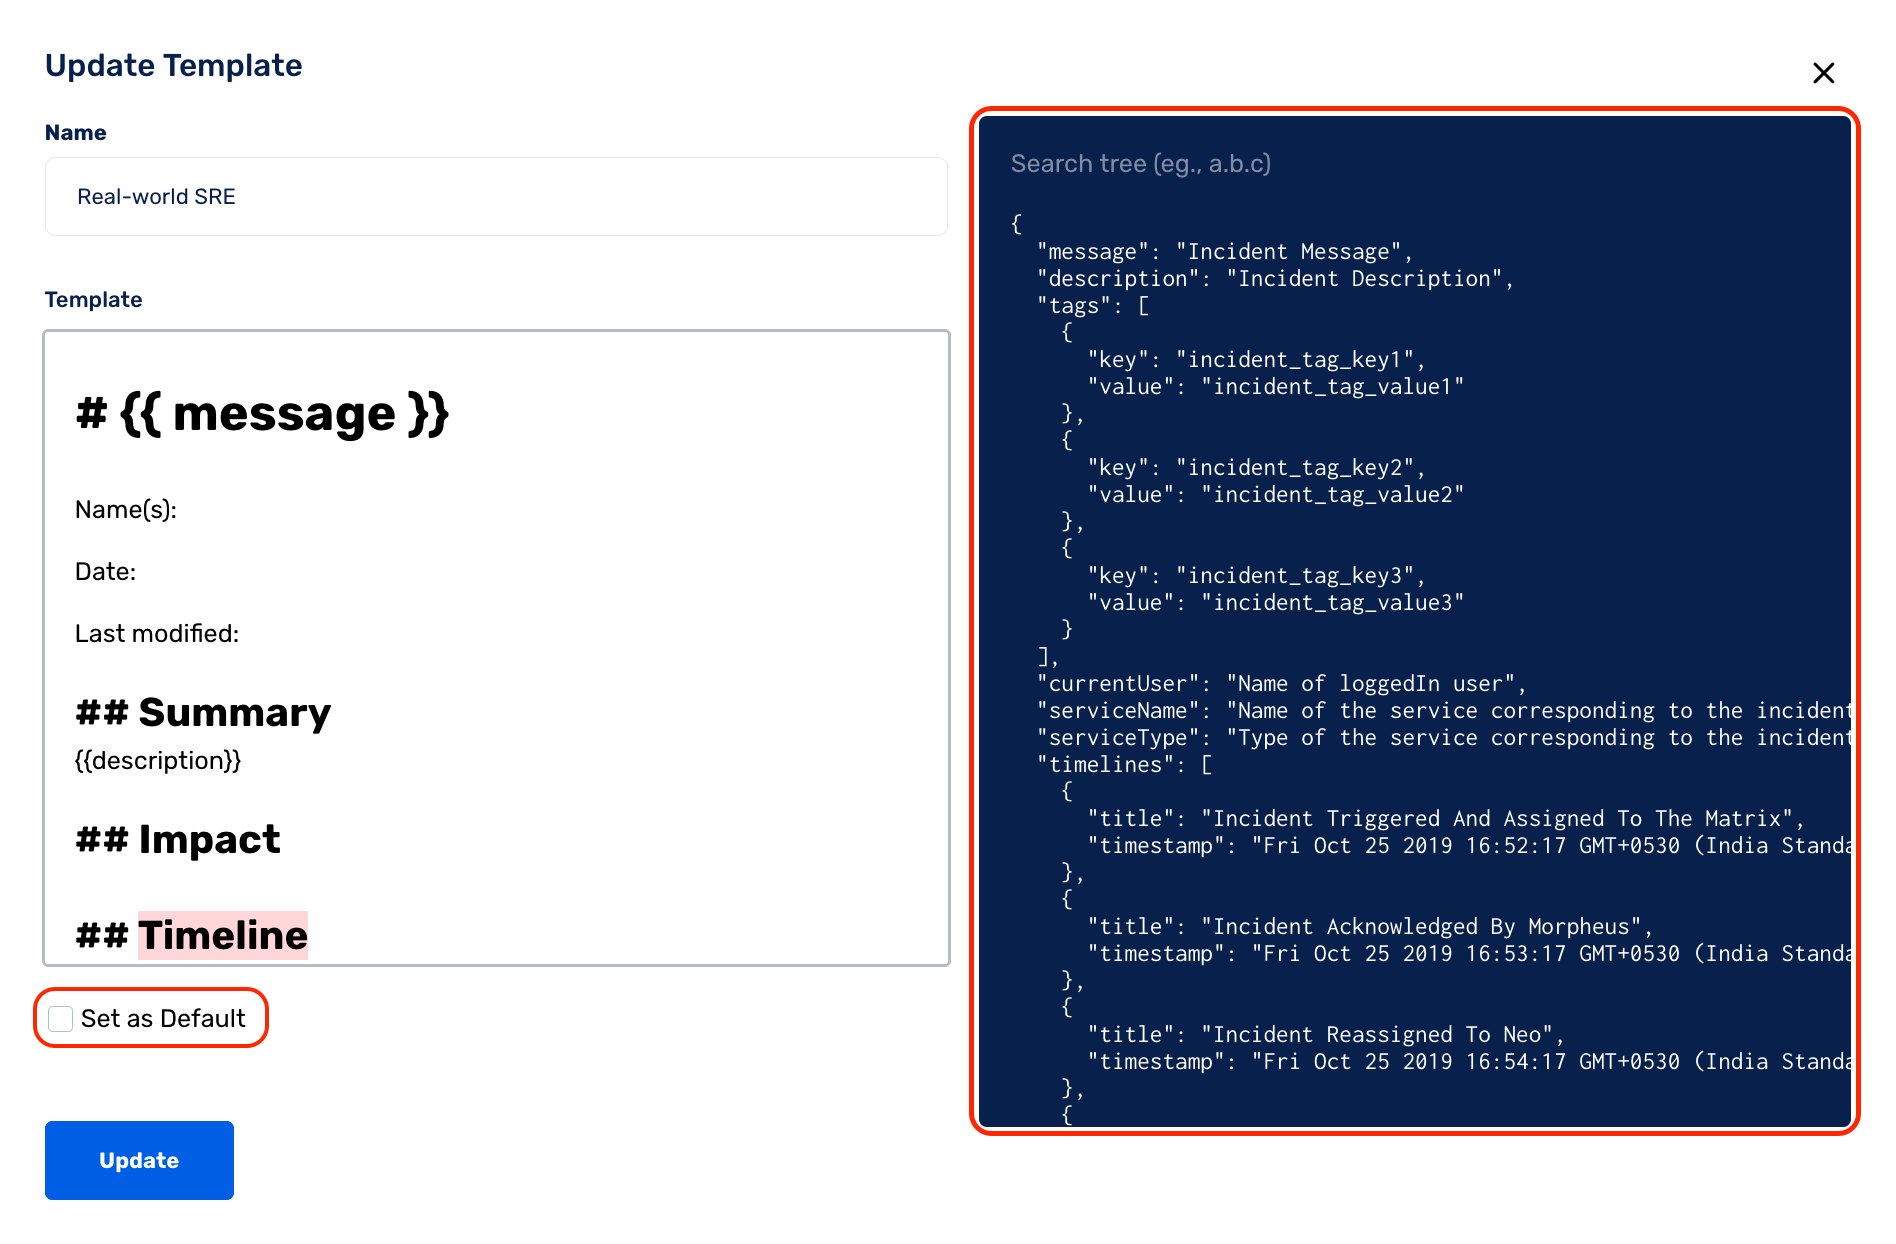Click the "timelines": [ JSON line
1896x1244 pixels.
click(1125, 765)
